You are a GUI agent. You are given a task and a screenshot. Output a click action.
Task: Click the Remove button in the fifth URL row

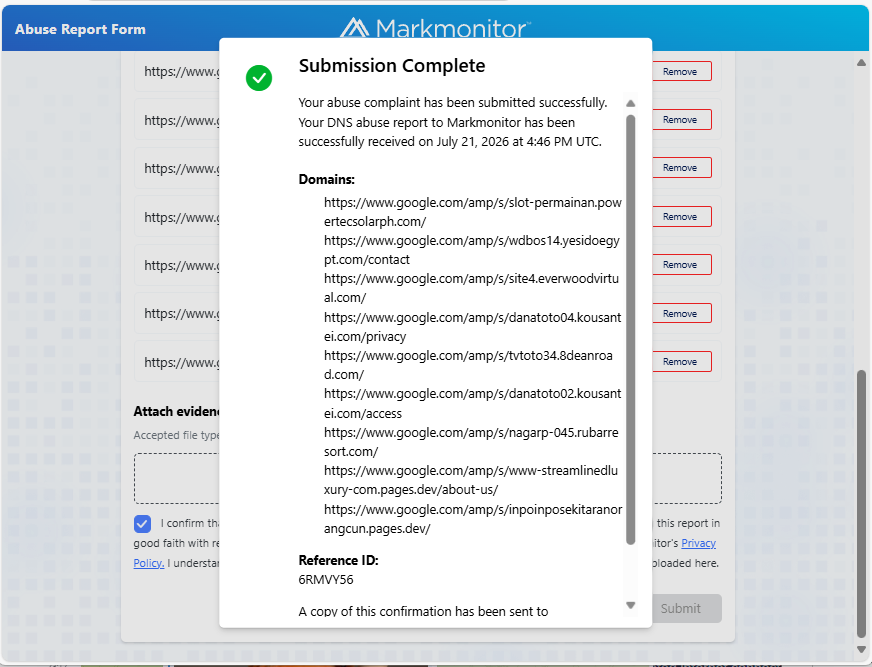[x=681, y=265]
